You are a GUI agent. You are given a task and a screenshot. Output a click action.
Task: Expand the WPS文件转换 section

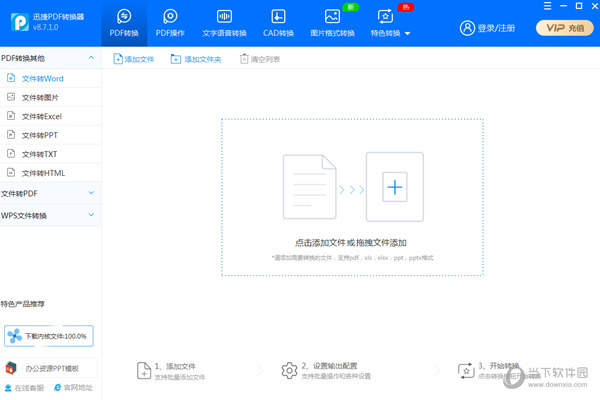tap(91, 215)
